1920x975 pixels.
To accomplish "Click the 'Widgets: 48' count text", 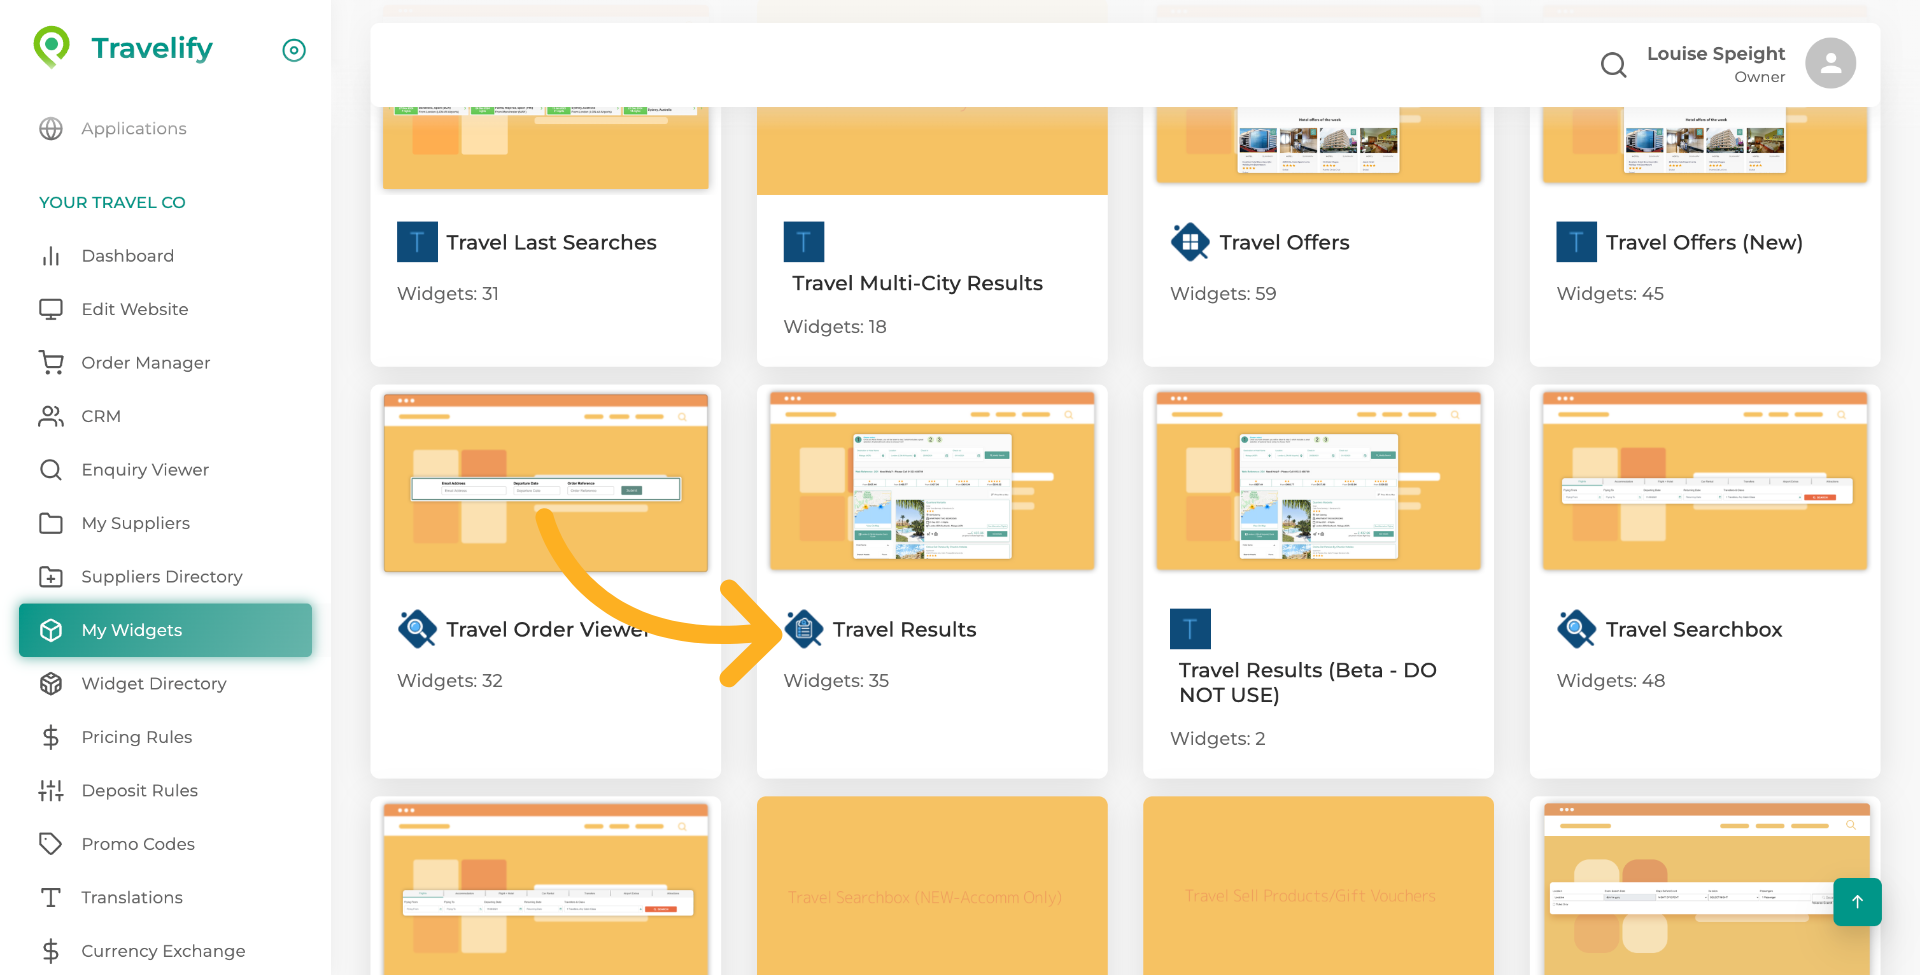I will tap(1611, 681).
